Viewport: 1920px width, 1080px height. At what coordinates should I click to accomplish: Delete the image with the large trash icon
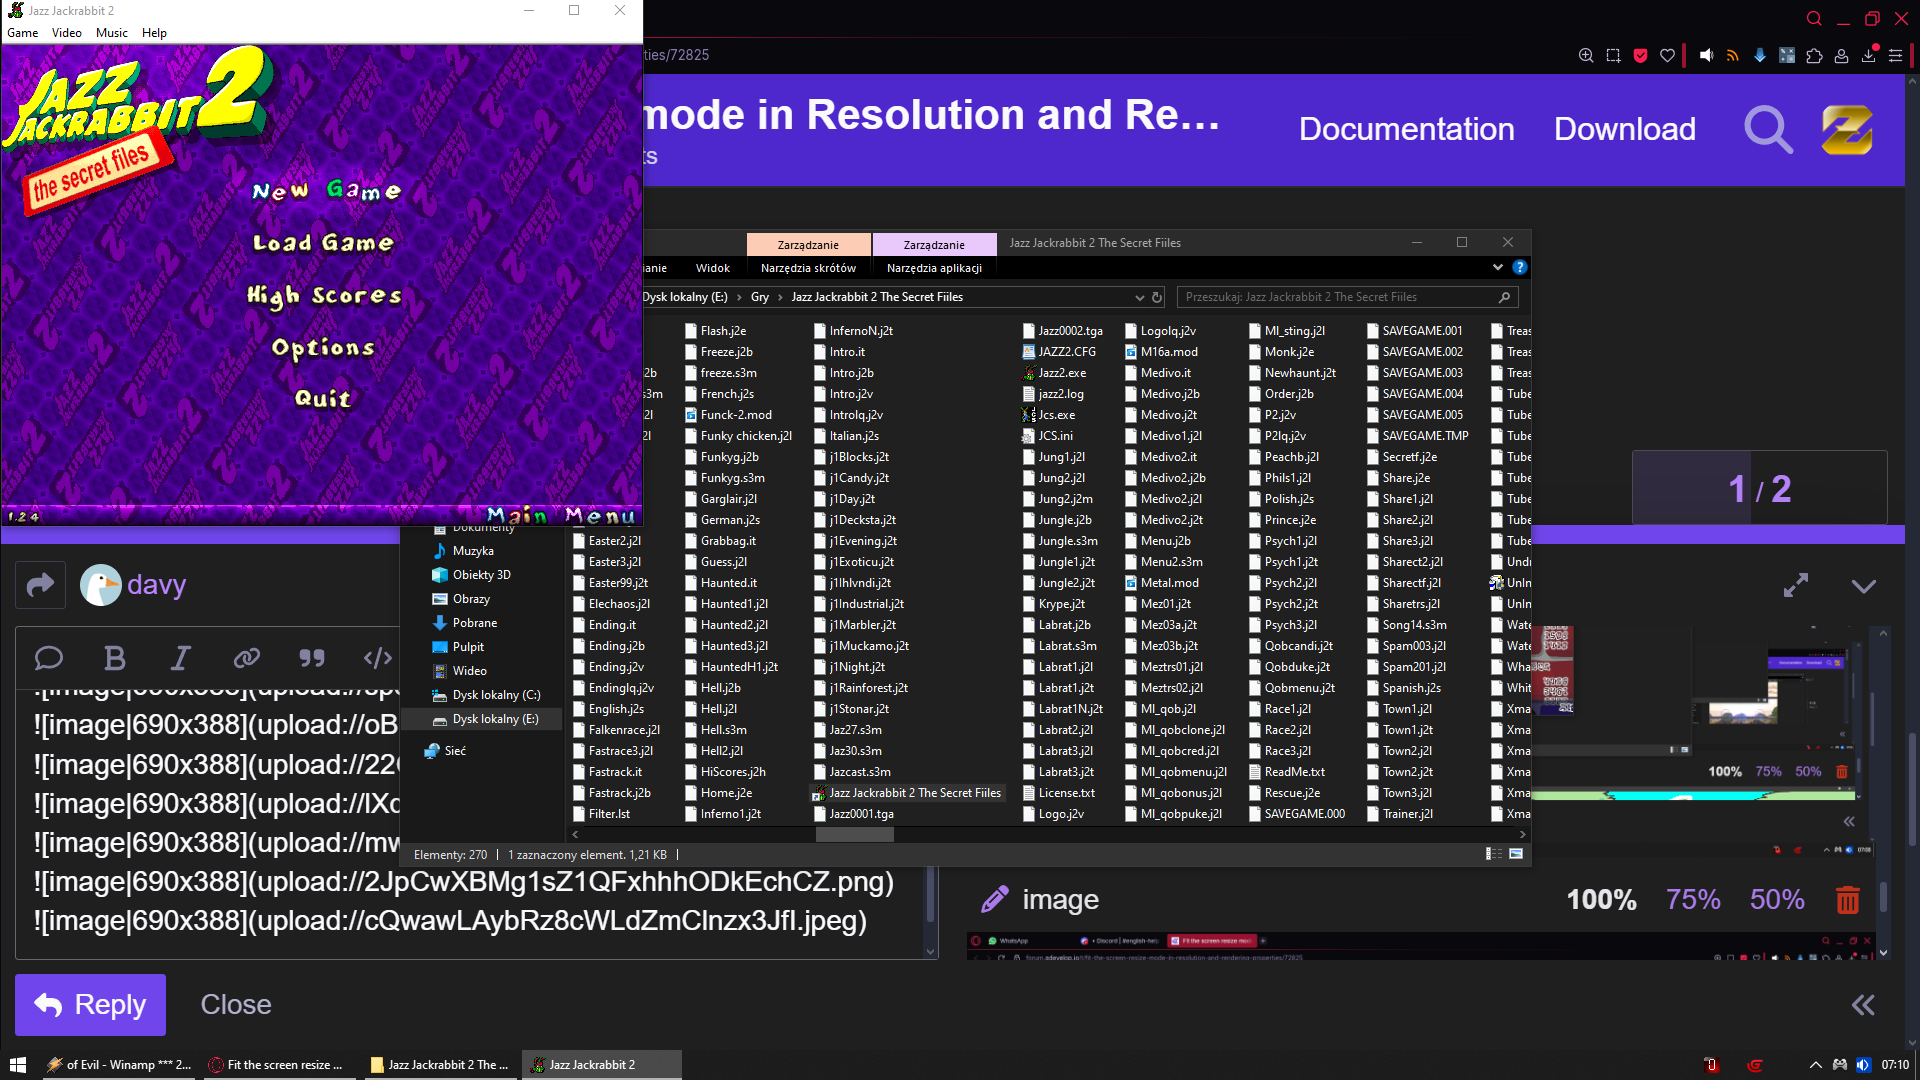pos(1847,900)
